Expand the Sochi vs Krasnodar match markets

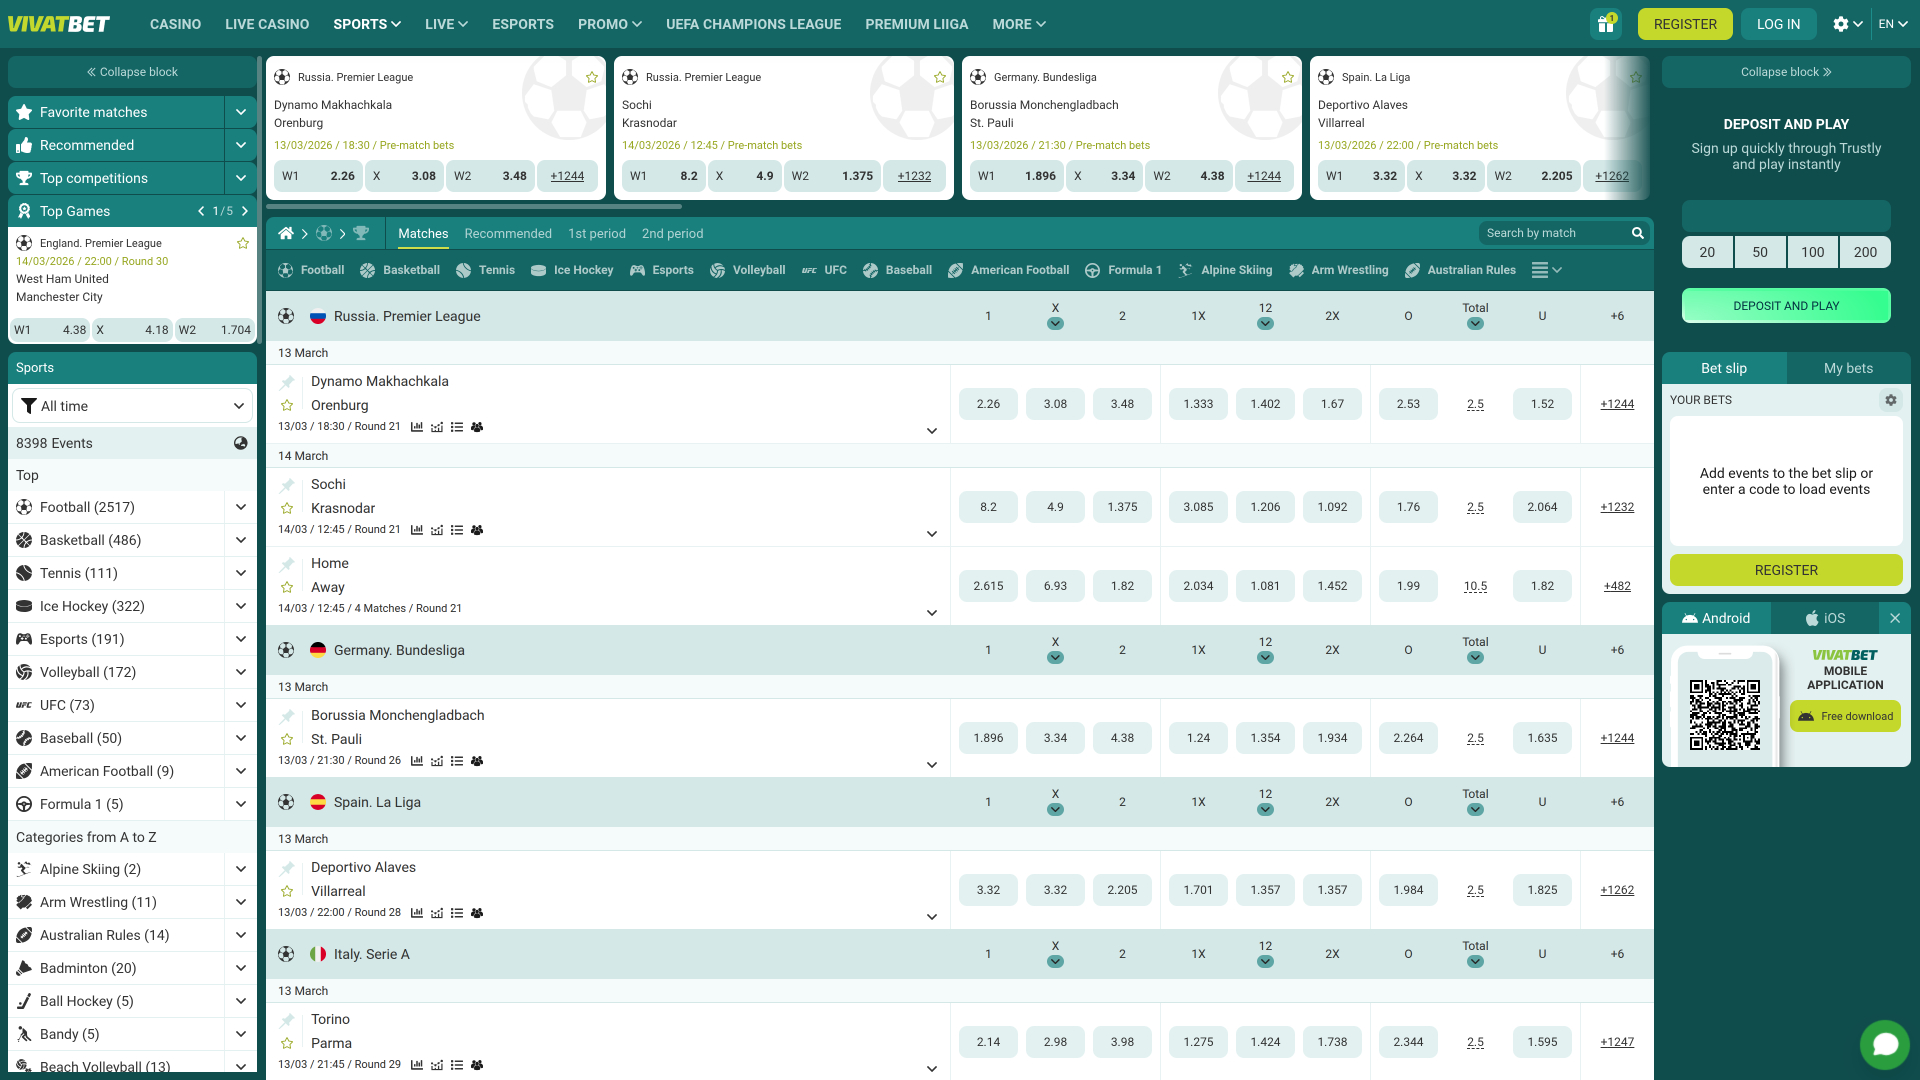(932, 534)
